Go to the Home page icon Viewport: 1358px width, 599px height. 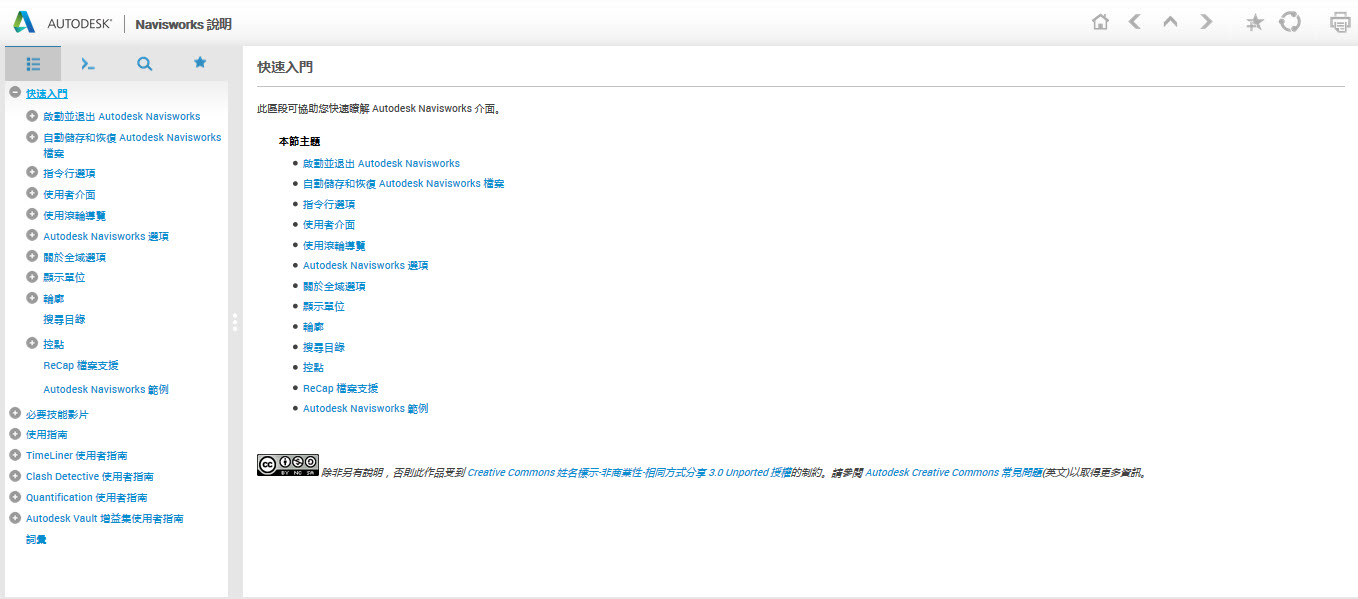pyautogui.click(x=1100, y=22)
